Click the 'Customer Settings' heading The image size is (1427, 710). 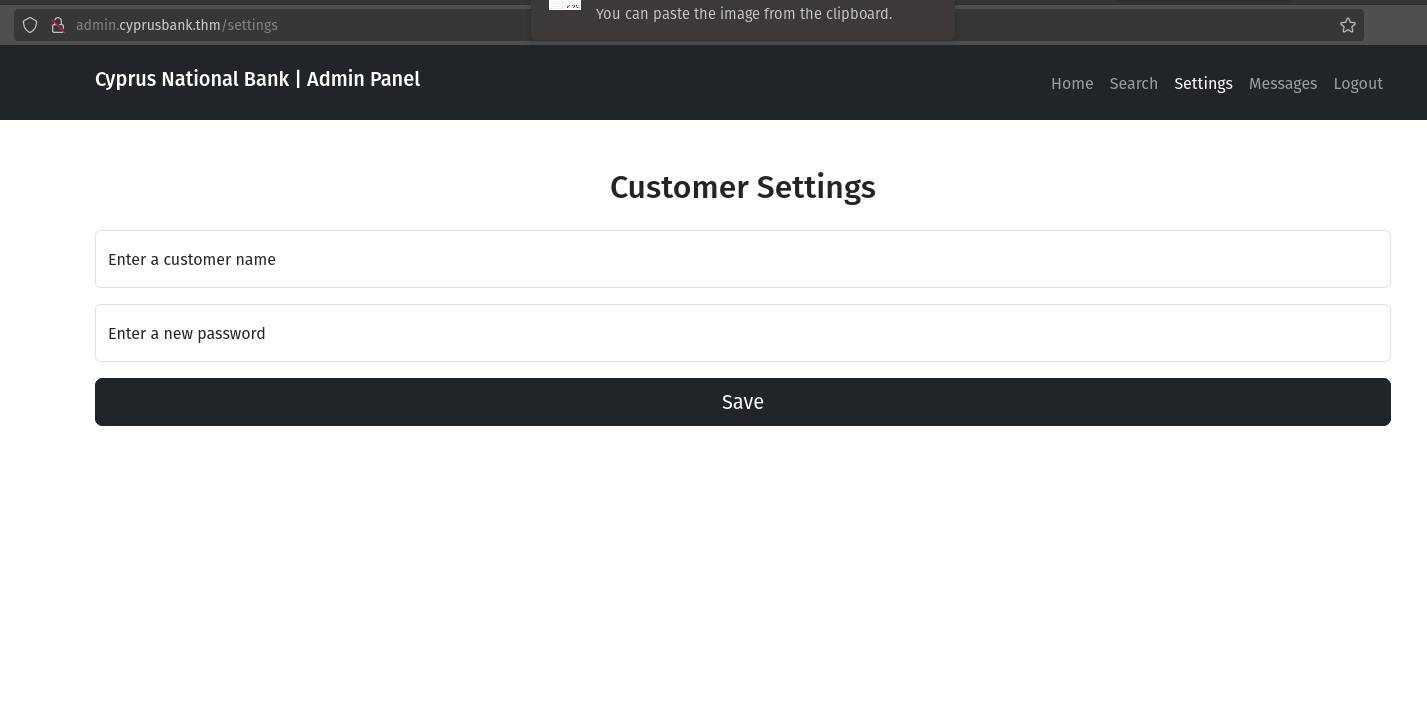(x=742, y=187)
